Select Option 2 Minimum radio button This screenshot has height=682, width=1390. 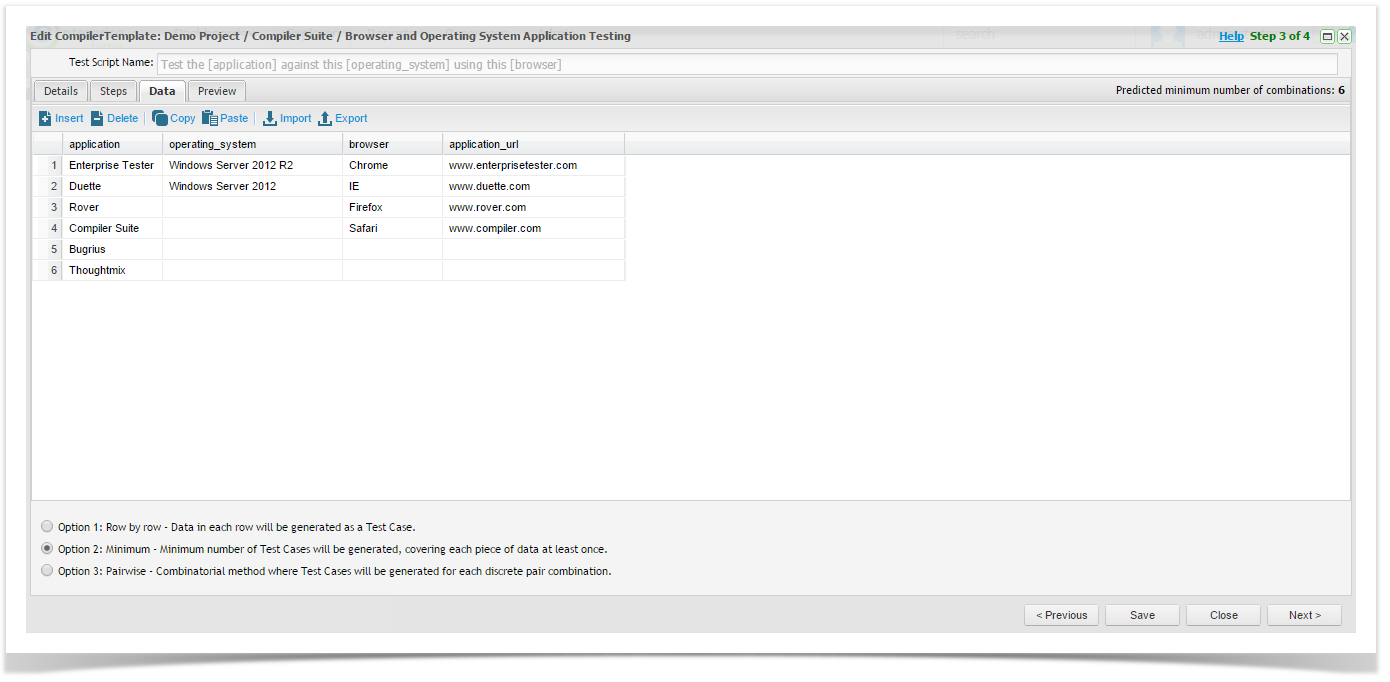[47, 549]
